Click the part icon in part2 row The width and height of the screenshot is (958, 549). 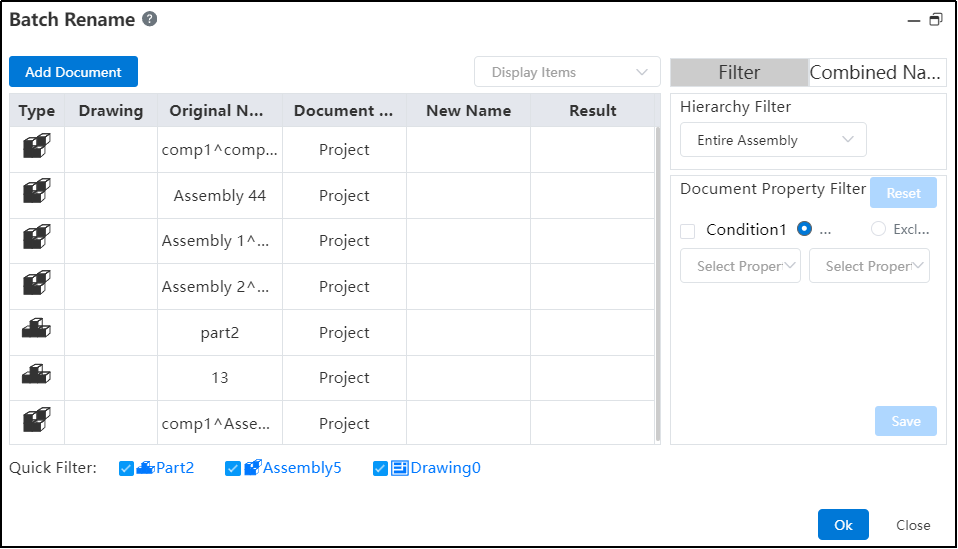point(37,330)
